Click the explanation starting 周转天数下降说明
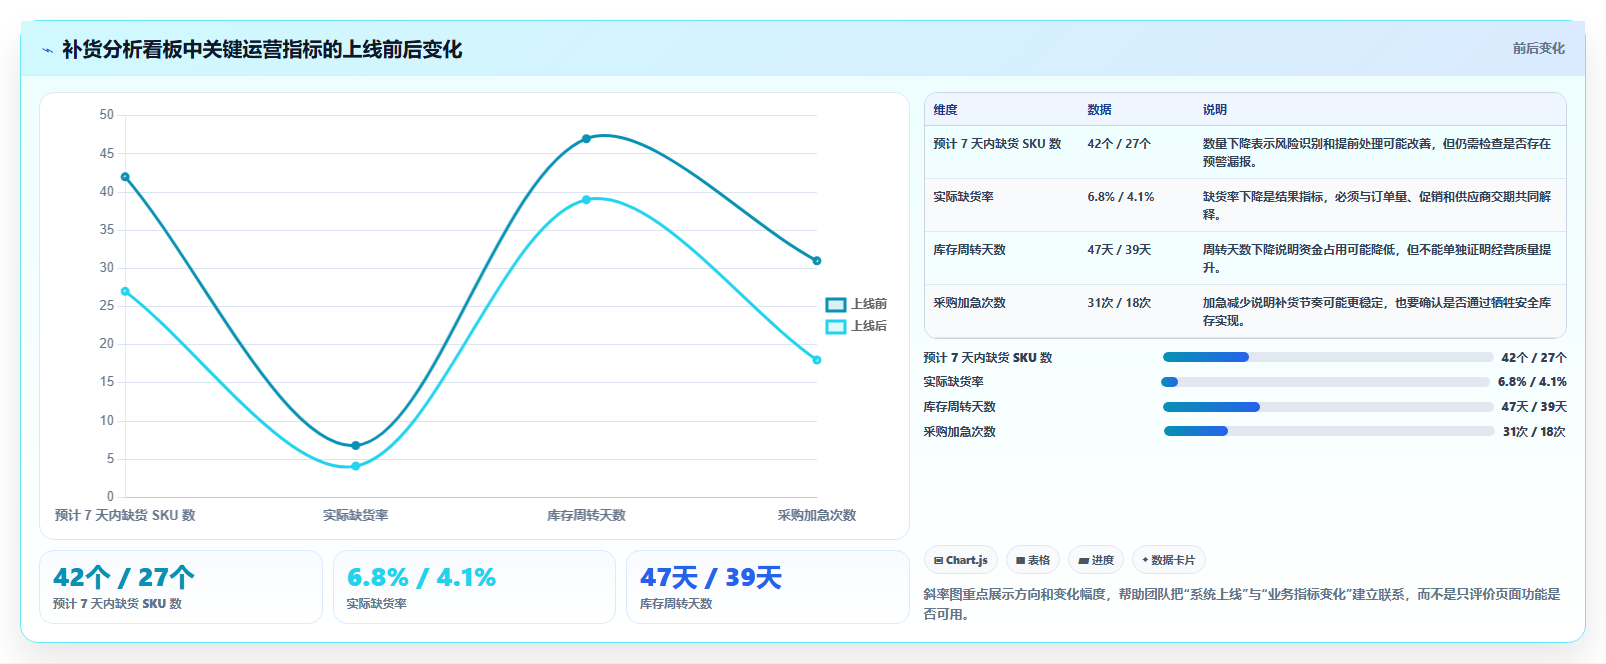The width and height of the screenshot is (1606, 664). (1376, 259)
